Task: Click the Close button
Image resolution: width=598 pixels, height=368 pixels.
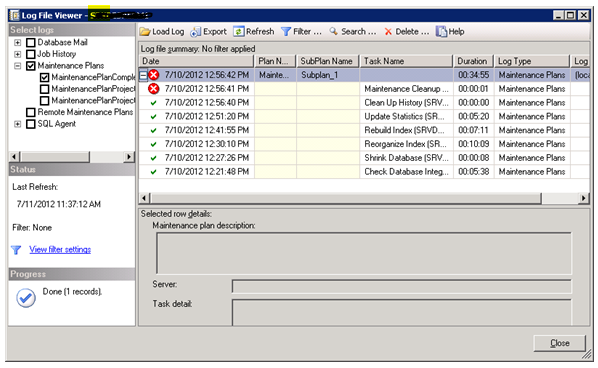Action: (x=559, y=343)
